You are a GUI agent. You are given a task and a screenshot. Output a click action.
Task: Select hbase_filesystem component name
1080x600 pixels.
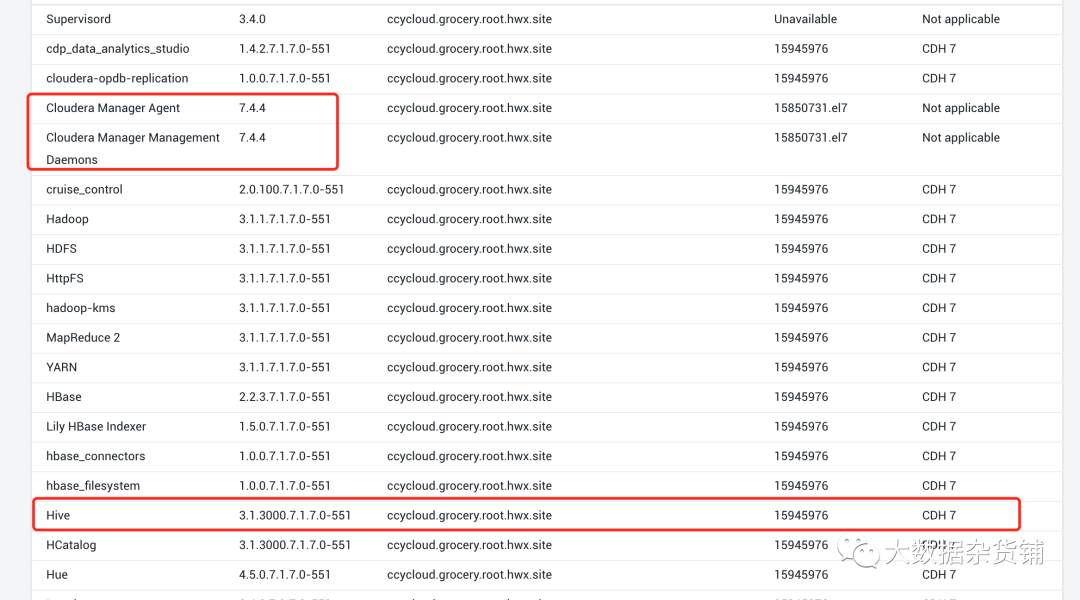click(x=93, y=486)
